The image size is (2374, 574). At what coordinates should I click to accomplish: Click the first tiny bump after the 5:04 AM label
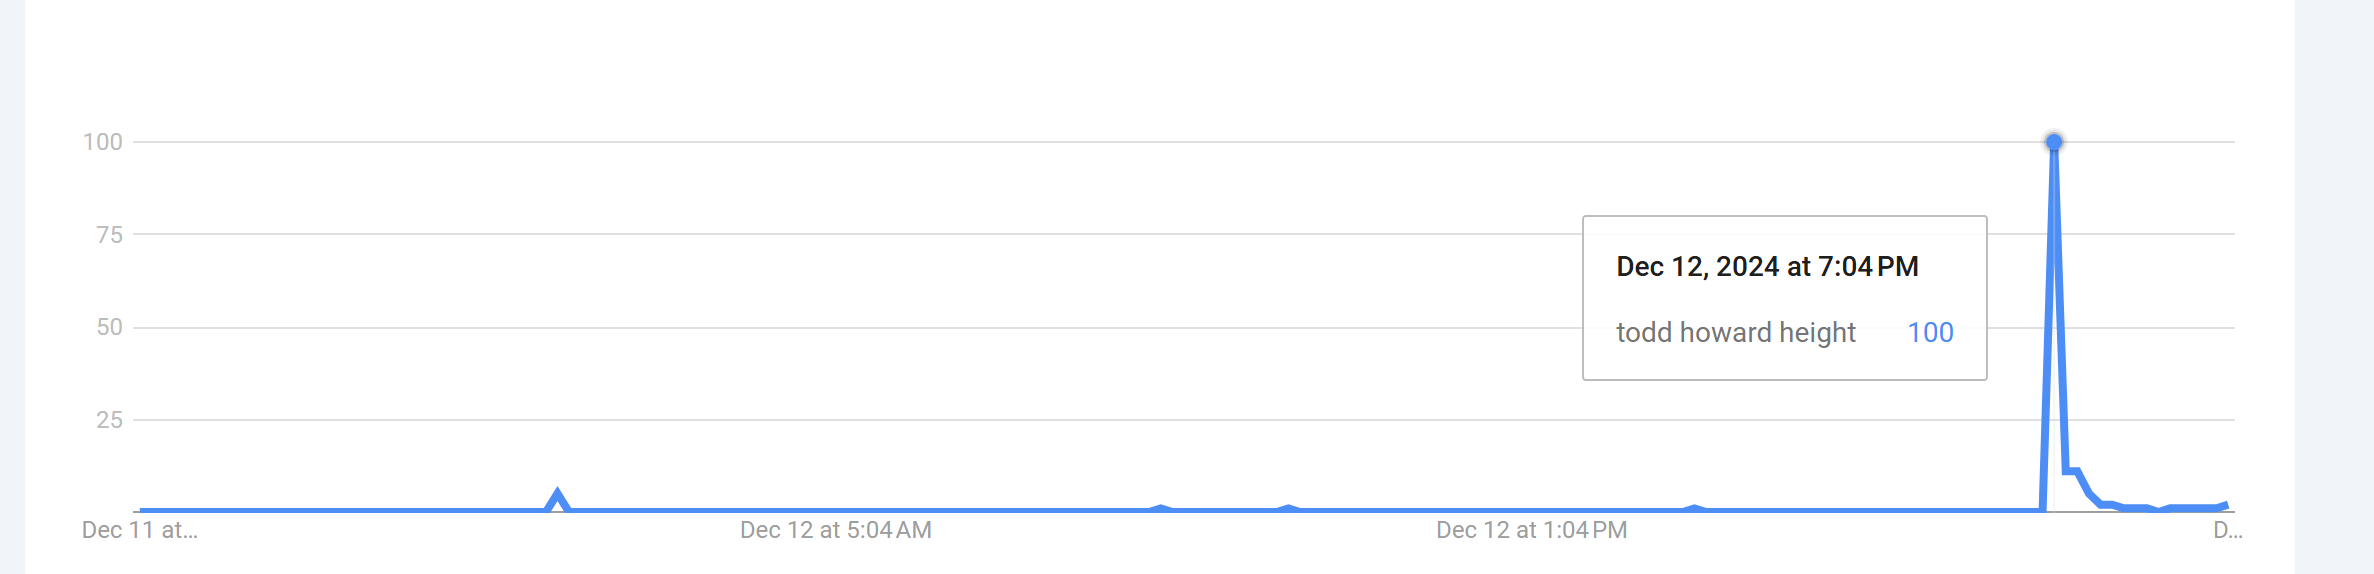(x=1160, y=508)
